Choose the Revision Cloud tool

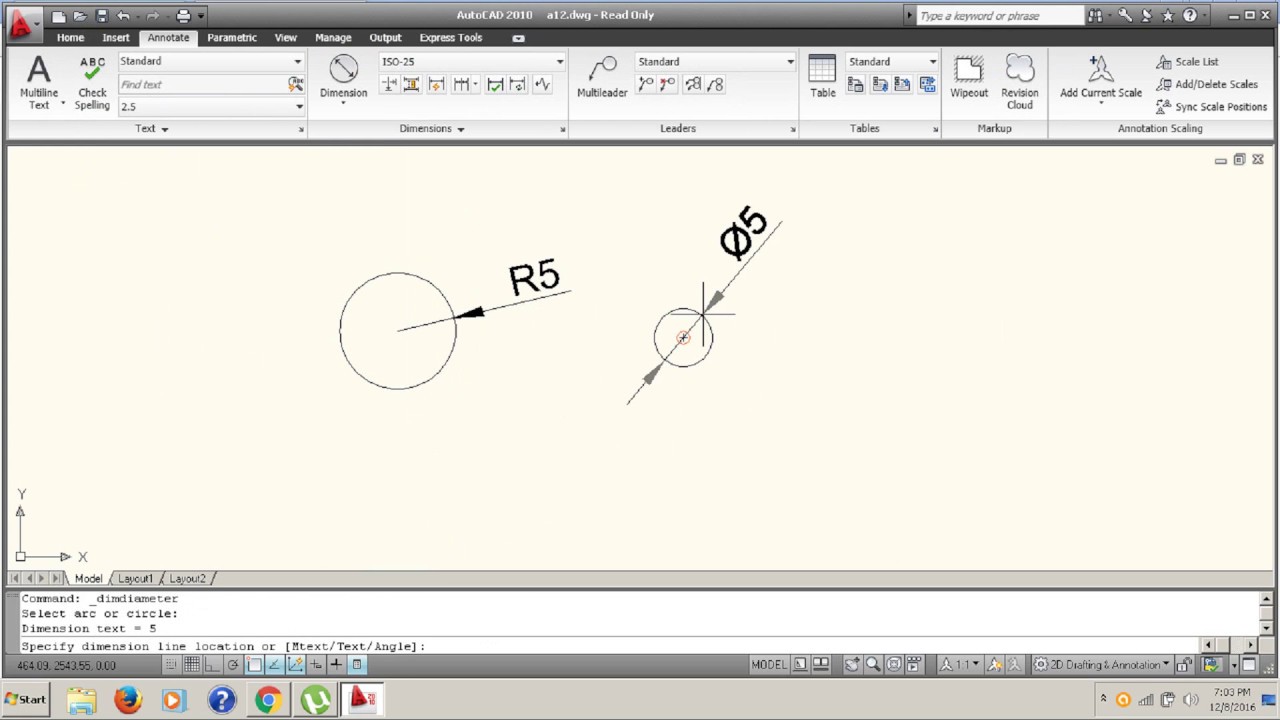(x=1019, y=82)
